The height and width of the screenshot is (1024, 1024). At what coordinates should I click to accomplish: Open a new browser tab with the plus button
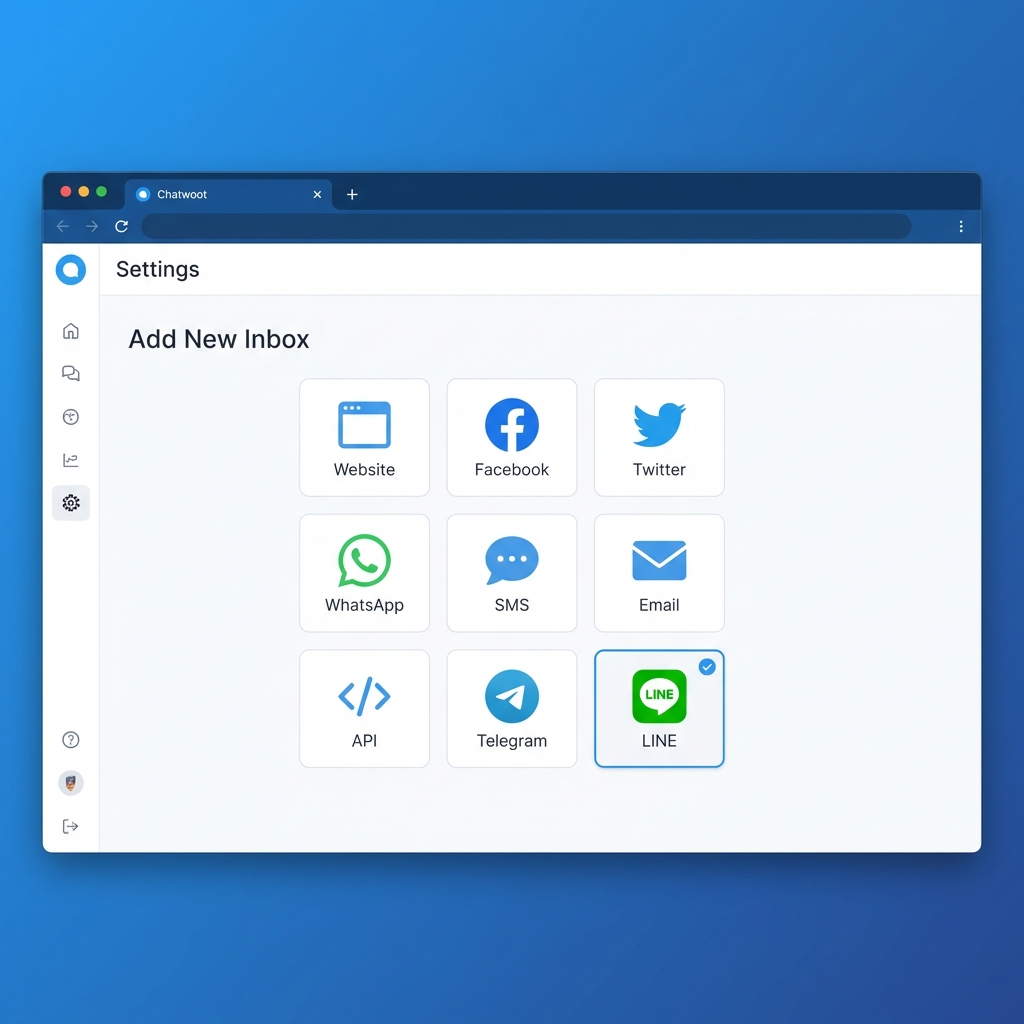[352, 195]
